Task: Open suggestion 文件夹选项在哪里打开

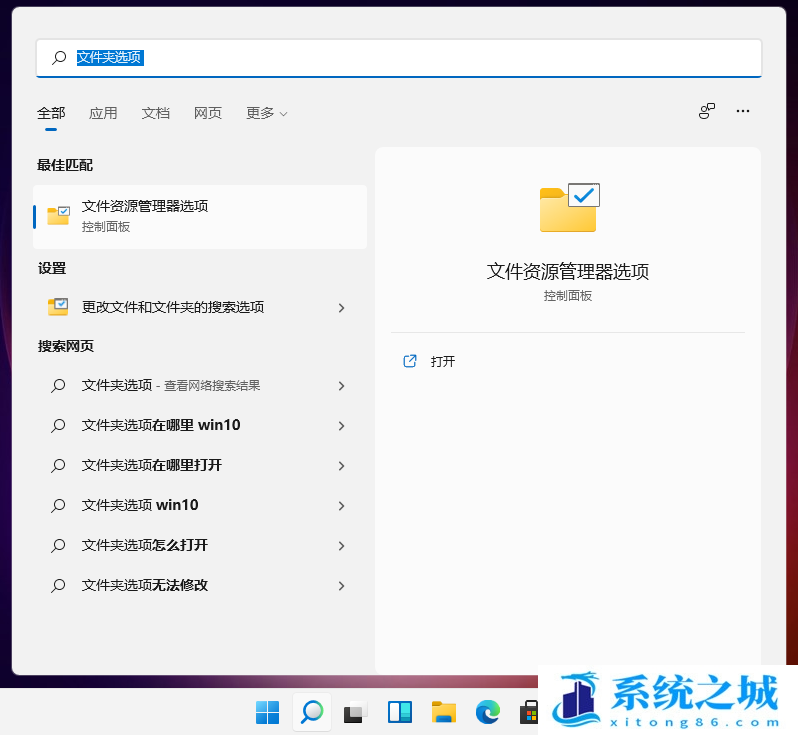Action: (200, 466)
